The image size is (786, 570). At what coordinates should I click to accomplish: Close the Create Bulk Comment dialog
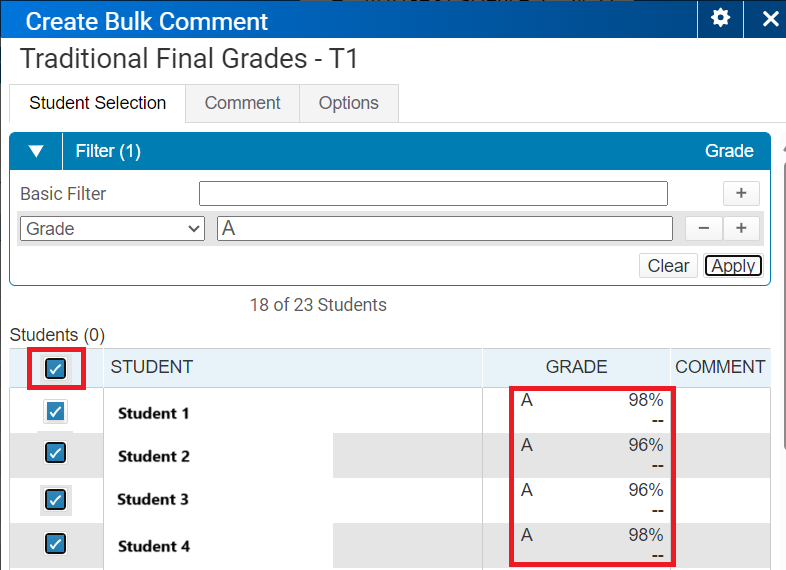click(770, 19)
